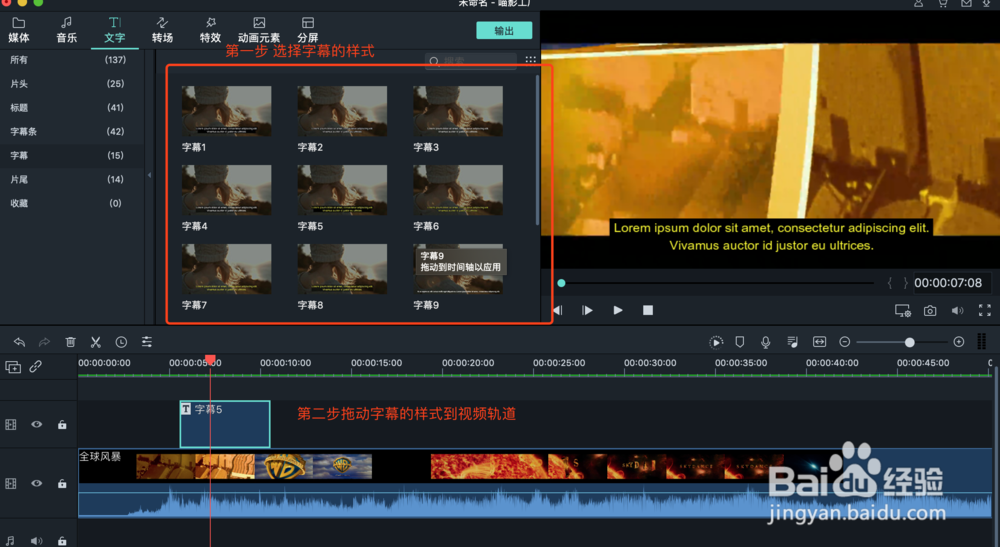Select the 文字 text tab

(x=114, y=30)
